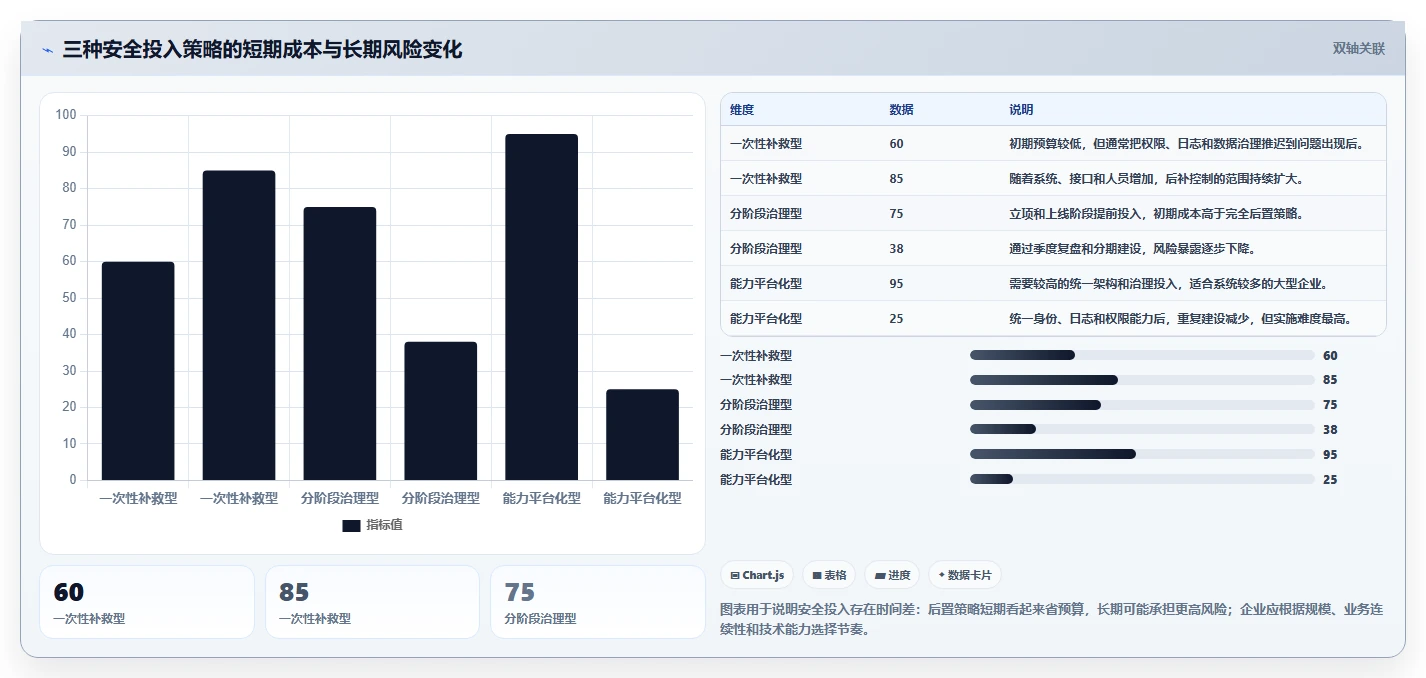Click the tallest chart bar reaching 95
This screenshot has height=678, width=1426.
pyautogui.click(x=541, y=307)
